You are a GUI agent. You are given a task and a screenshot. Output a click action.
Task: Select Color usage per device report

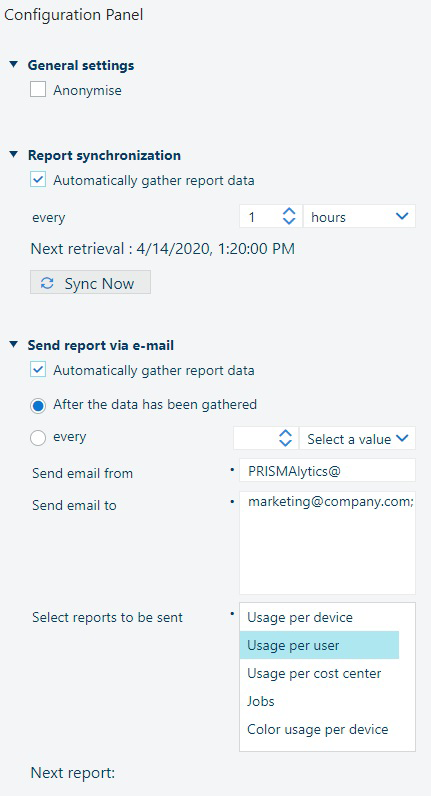[x=319, y=729]
